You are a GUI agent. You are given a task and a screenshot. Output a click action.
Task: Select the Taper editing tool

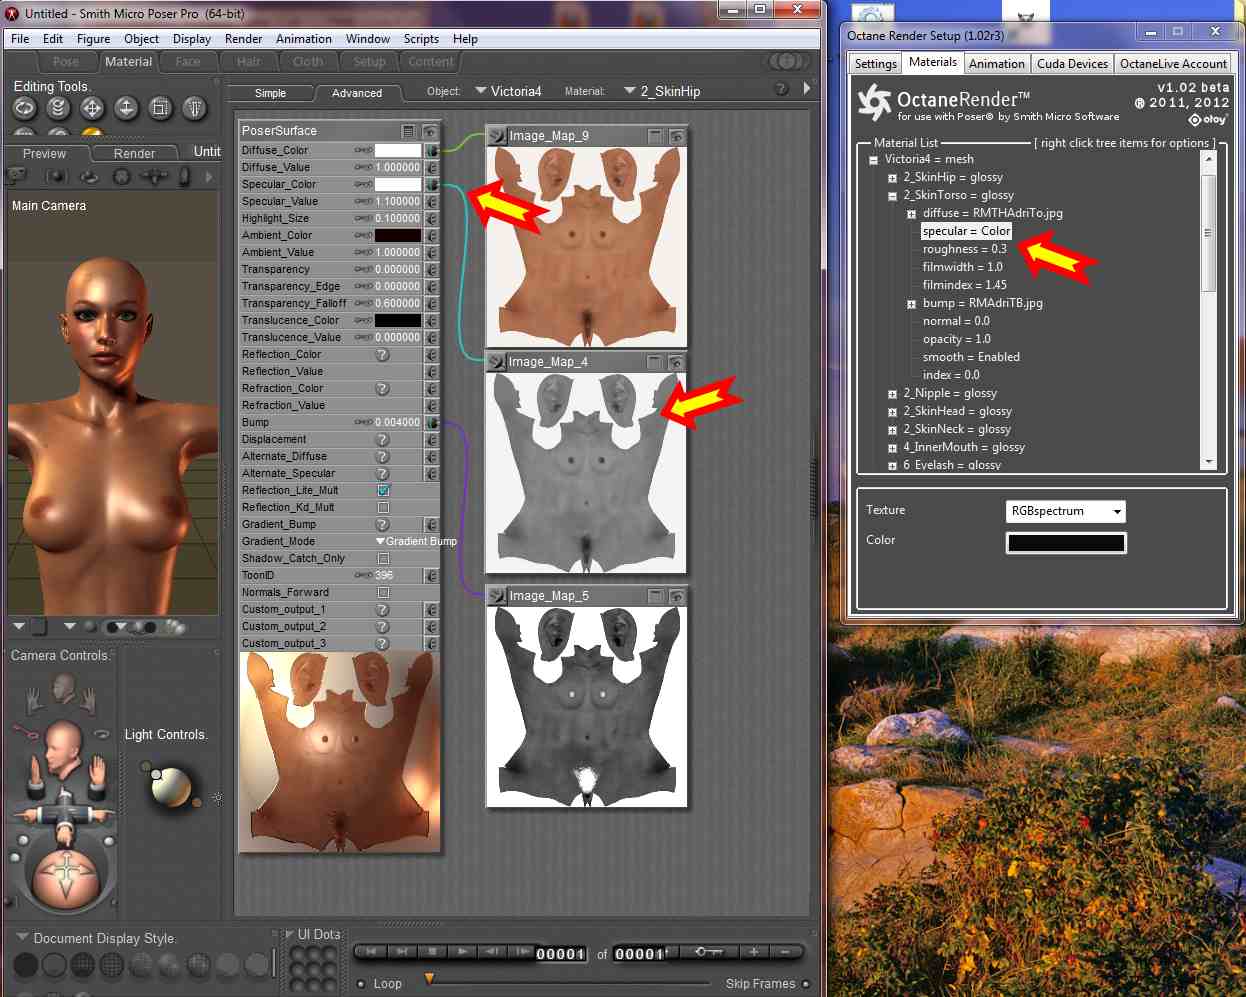point(194,108)
